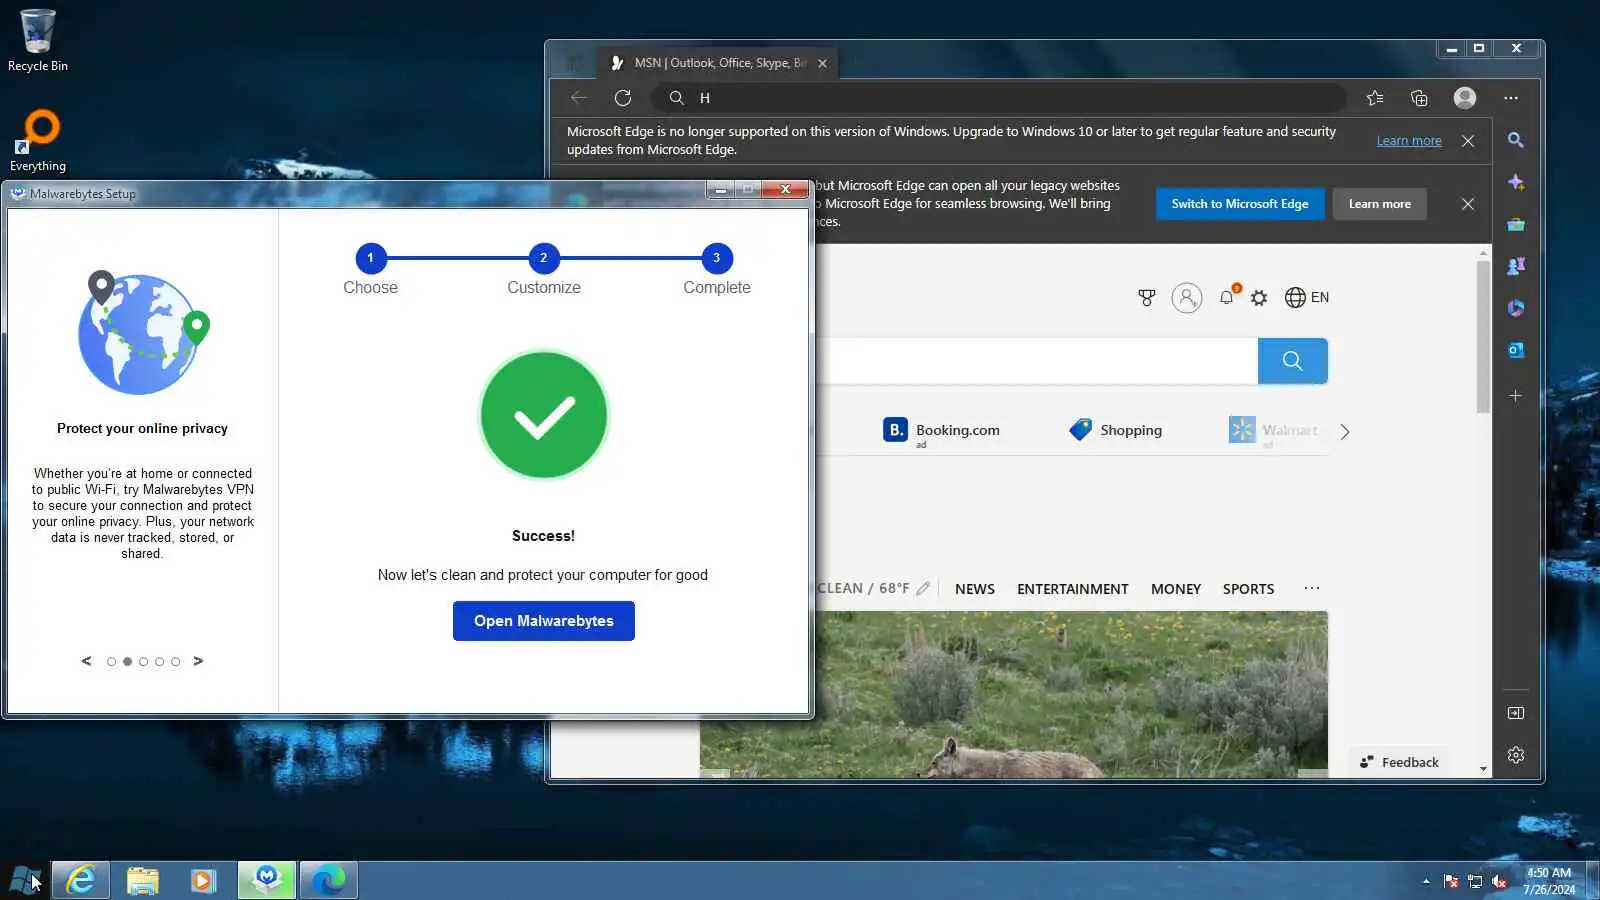Click the Feedback button on MSN
Image resolution: width=1600 pixels, height=900 pixels.
(x=1400, y=762)
